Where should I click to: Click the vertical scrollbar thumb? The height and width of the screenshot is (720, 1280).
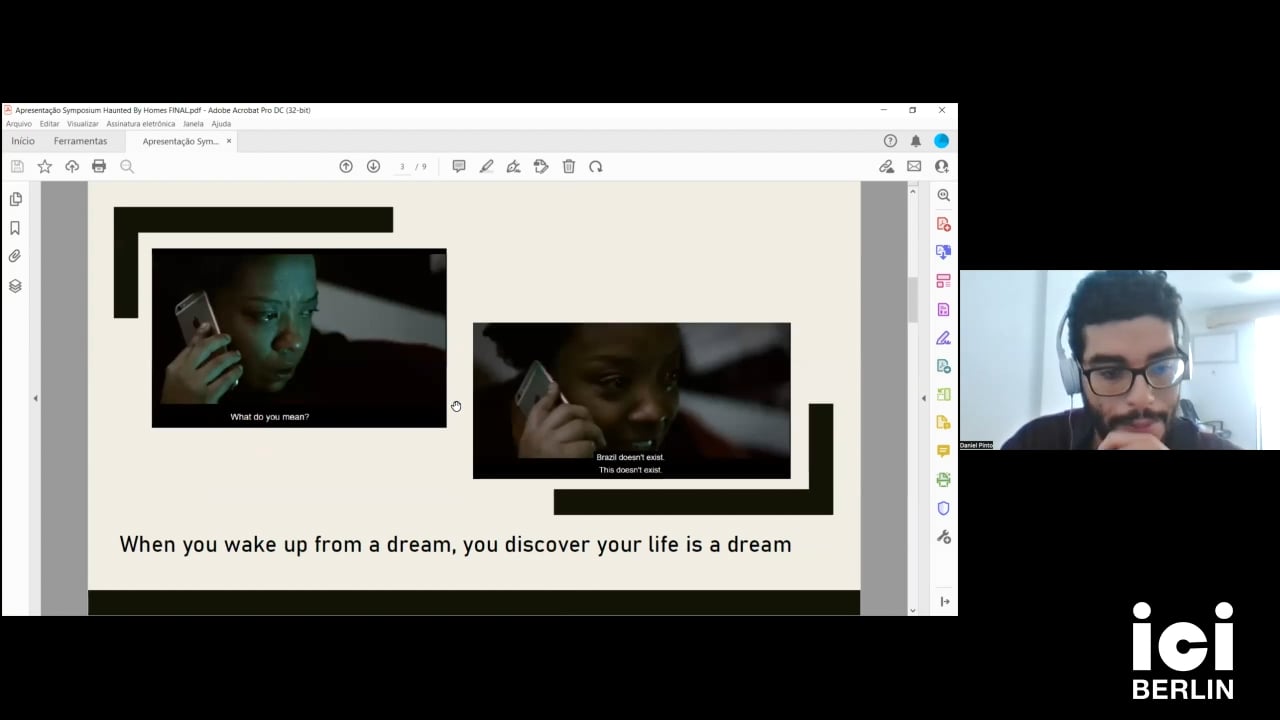pos(913,300)
